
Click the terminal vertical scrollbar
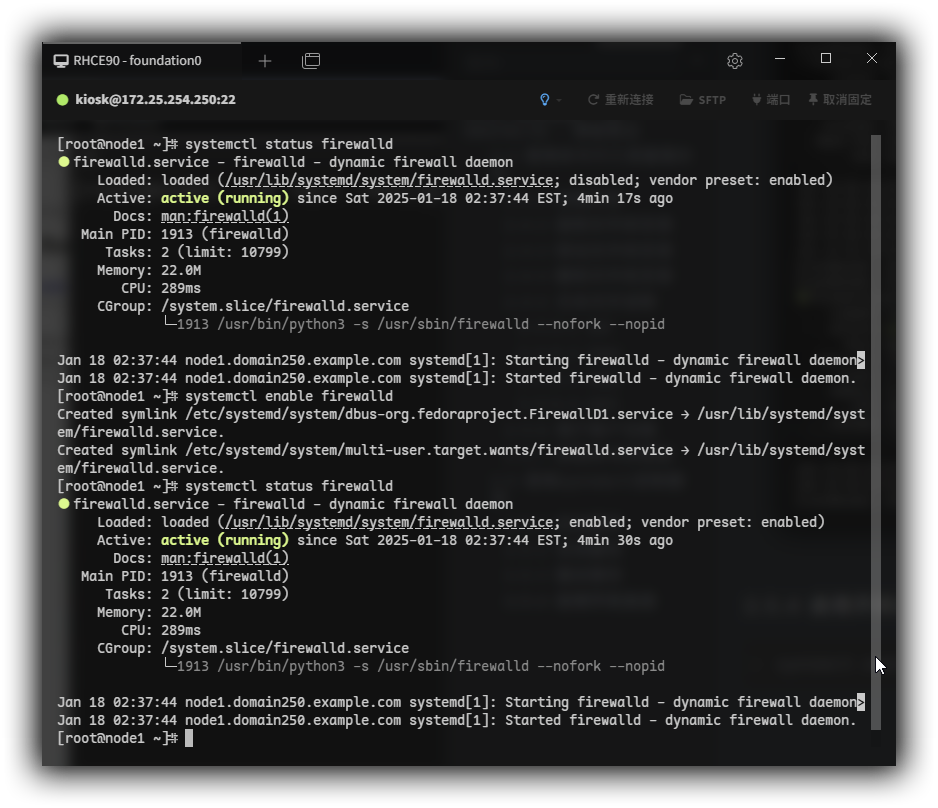point(876,400)
